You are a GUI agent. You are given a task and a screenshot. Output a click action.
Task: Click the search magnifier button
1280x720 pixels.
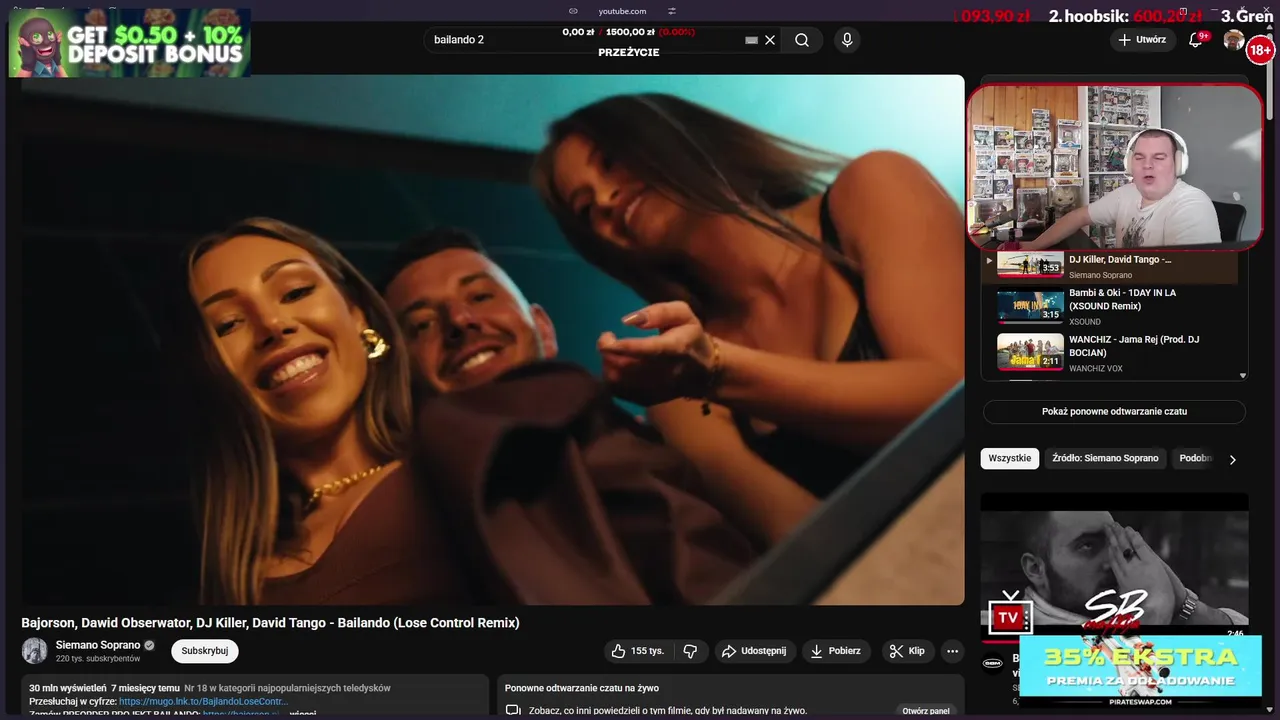[x=802, y=40]
